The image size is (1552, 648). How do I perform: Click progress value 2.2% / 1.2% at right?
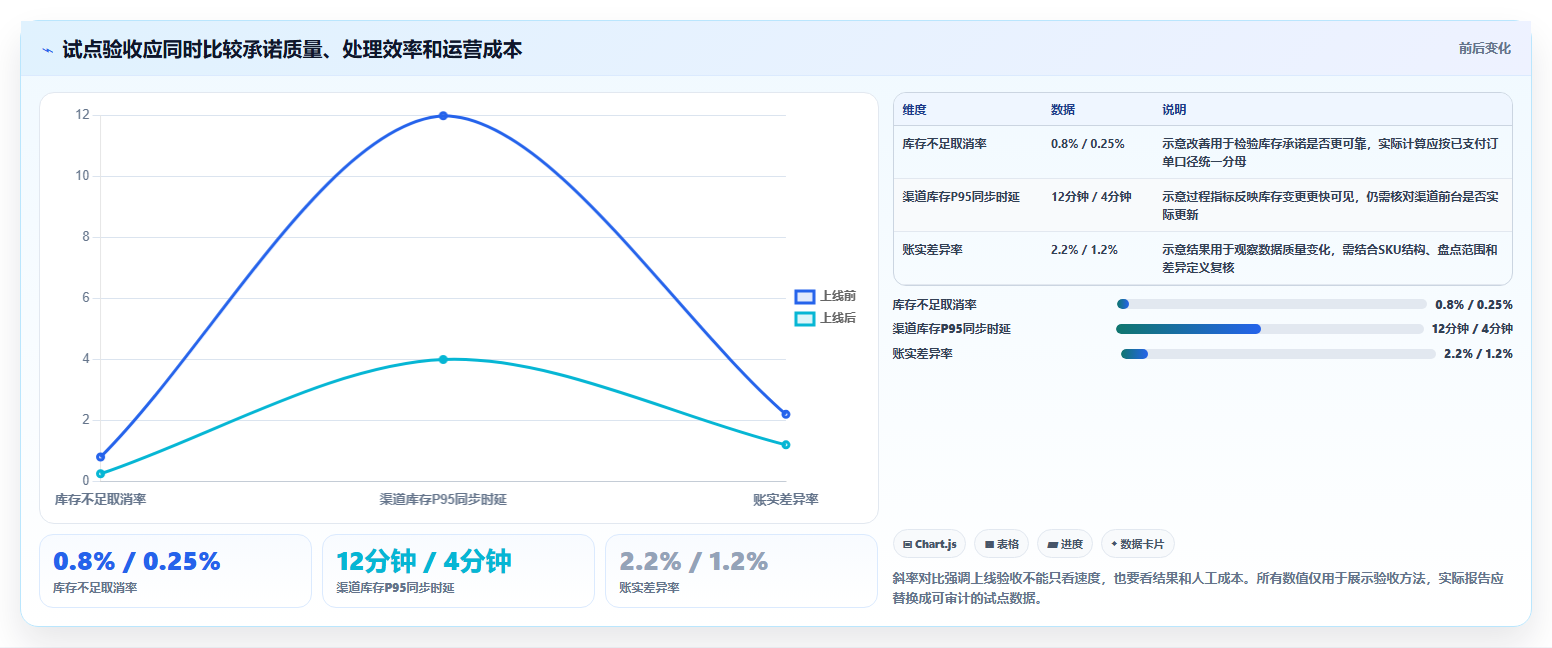[1478, 353]
